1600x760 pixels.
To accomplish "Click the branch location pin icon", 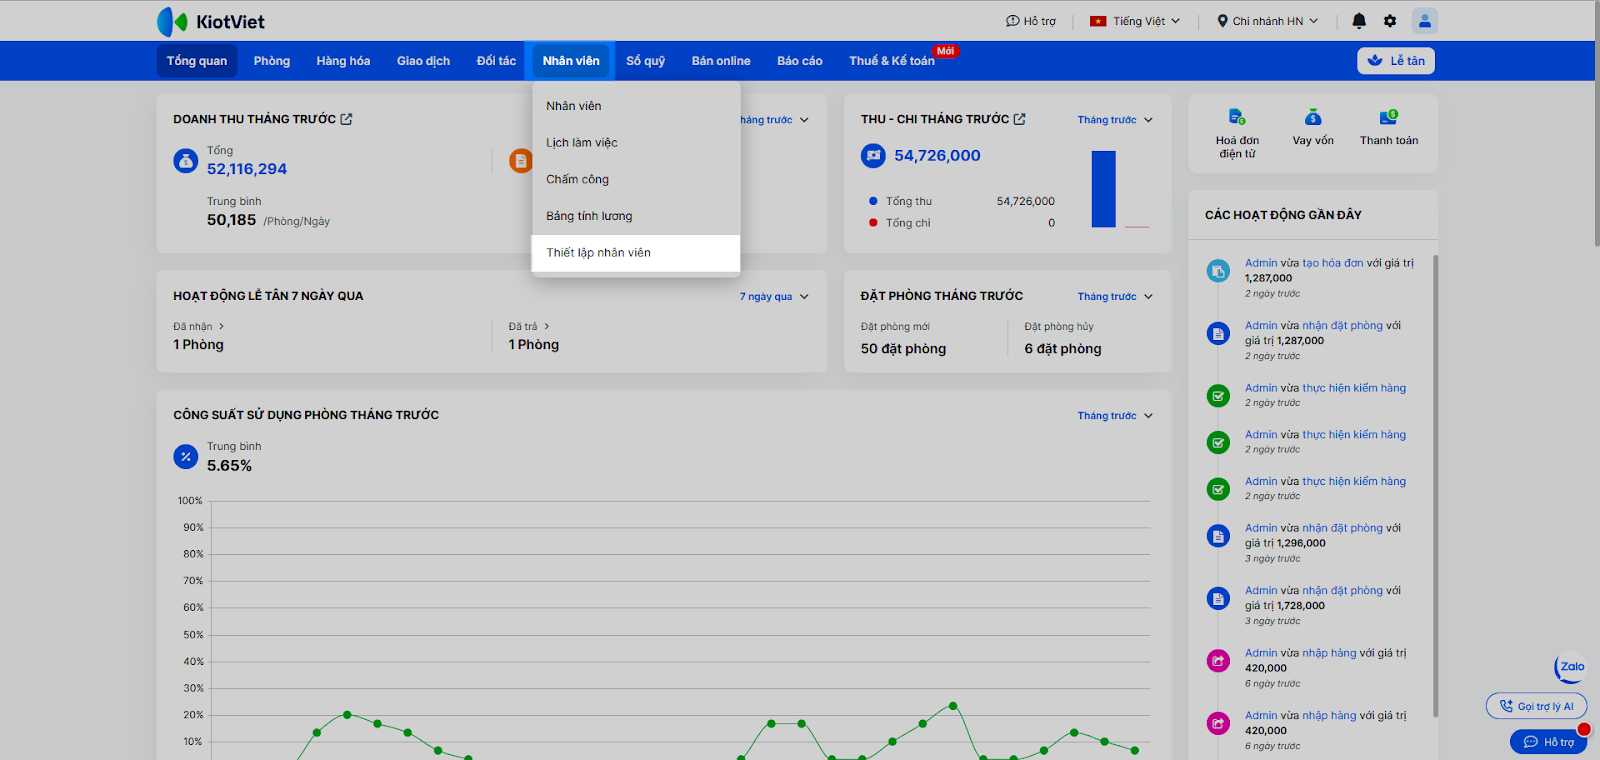I will 1222,21.
